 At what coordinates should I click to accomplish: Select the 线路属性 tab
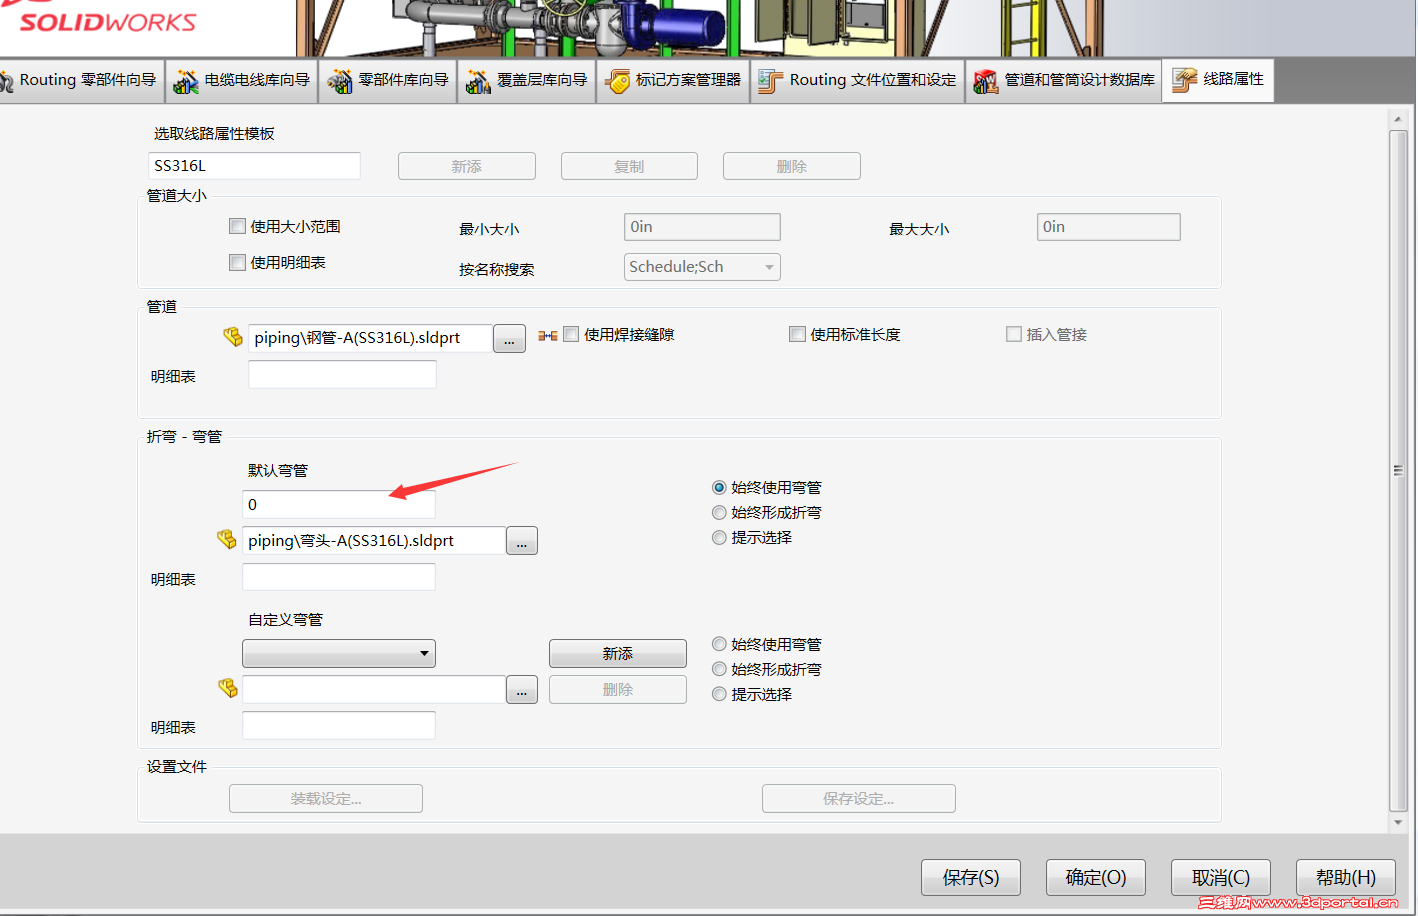[1218, 80]
